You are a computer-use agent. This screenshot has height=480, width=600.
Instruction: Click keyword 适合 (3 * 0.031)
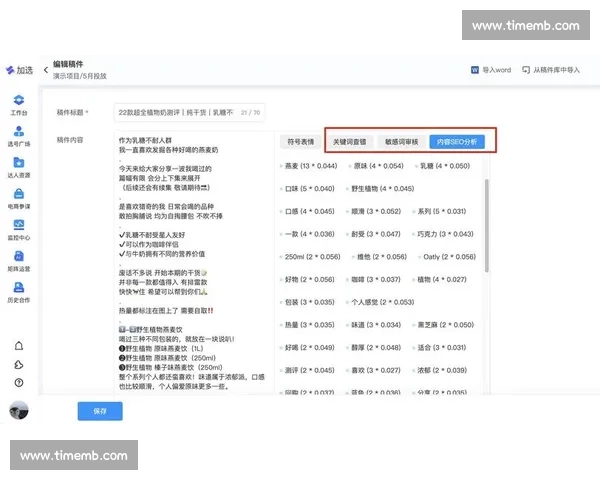pos(442,348)
